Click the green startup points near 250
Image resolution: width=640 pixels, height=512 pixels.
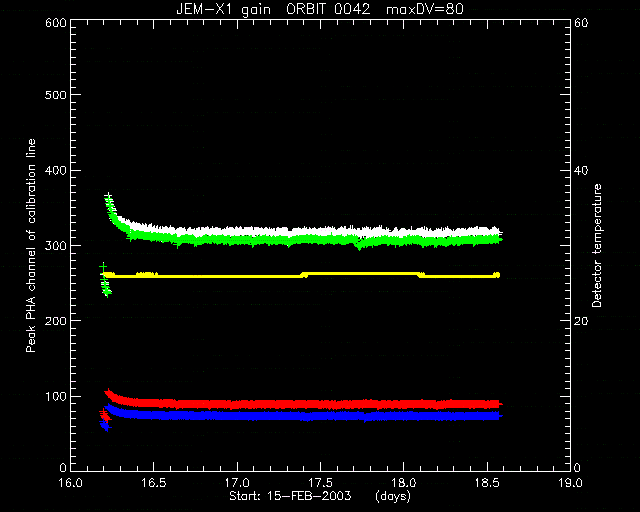click(x=105, y=282)
